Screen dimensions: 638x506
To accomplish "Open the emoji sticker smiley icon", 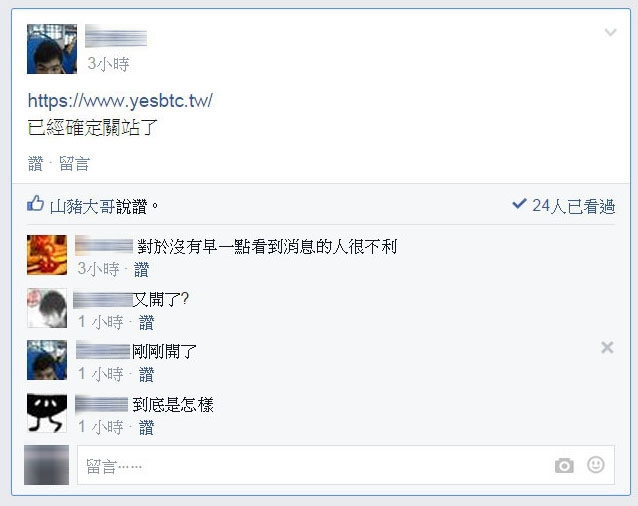I will [596, 465].
